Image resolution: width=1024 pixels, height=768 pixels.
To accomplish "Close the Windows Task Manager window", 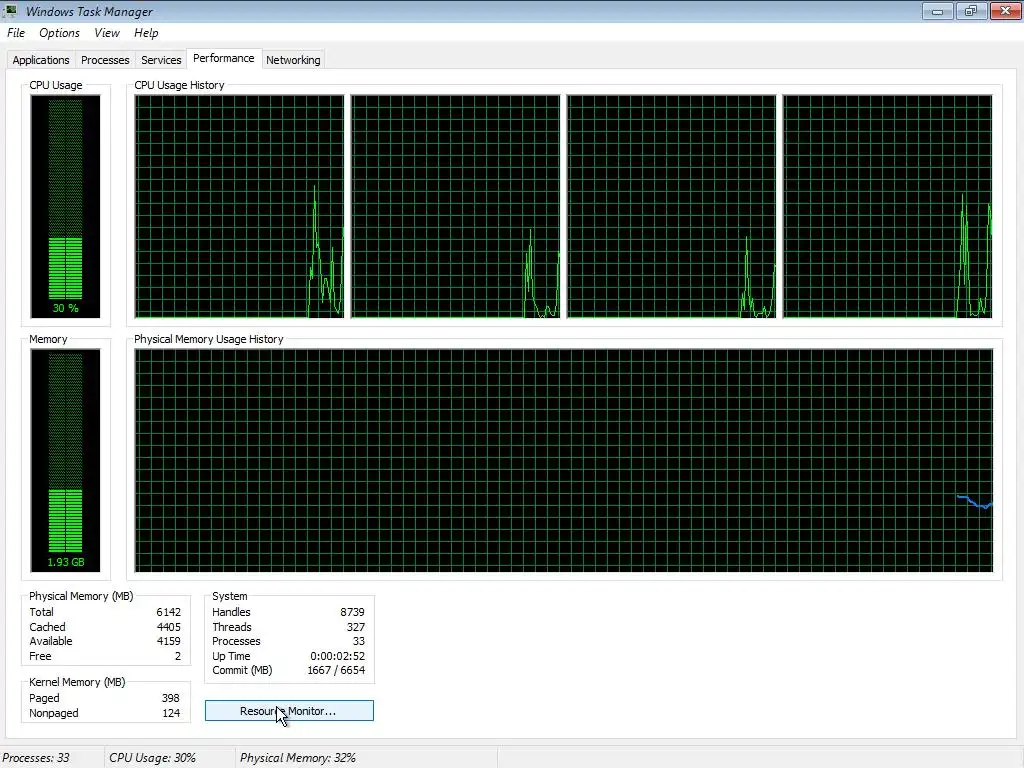I will coord(1006,11).
